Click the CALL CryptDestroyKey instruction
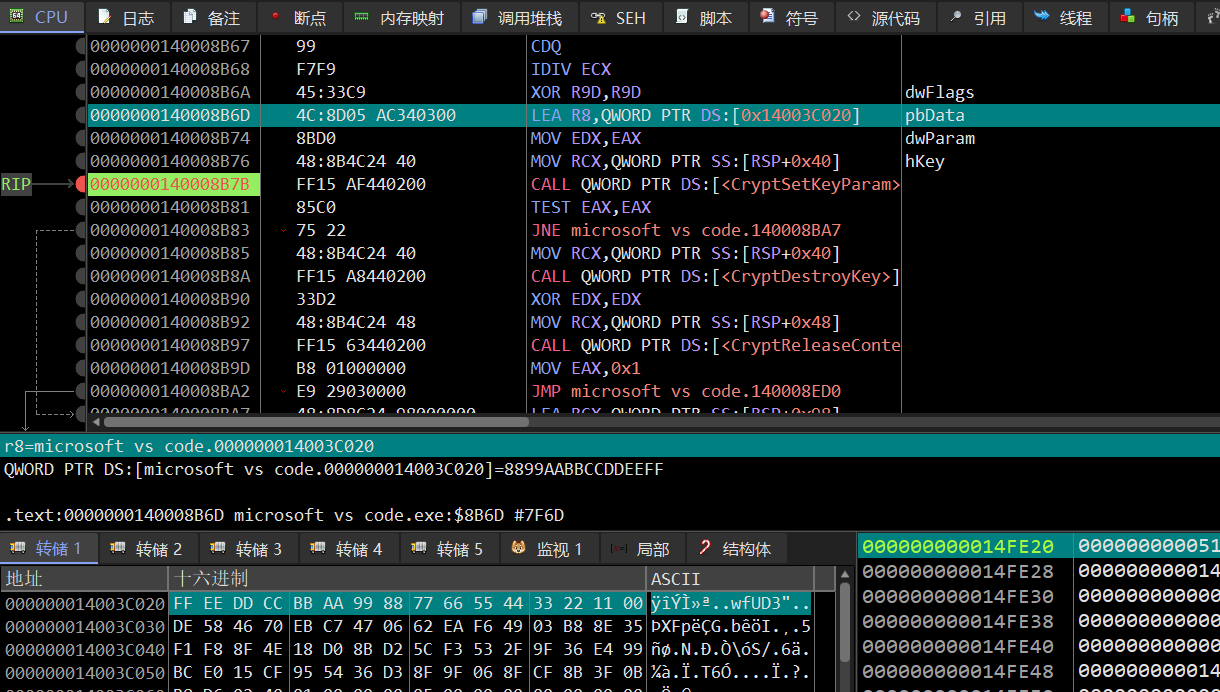This screenshot has width=1220, height=692. coord(714,276)
